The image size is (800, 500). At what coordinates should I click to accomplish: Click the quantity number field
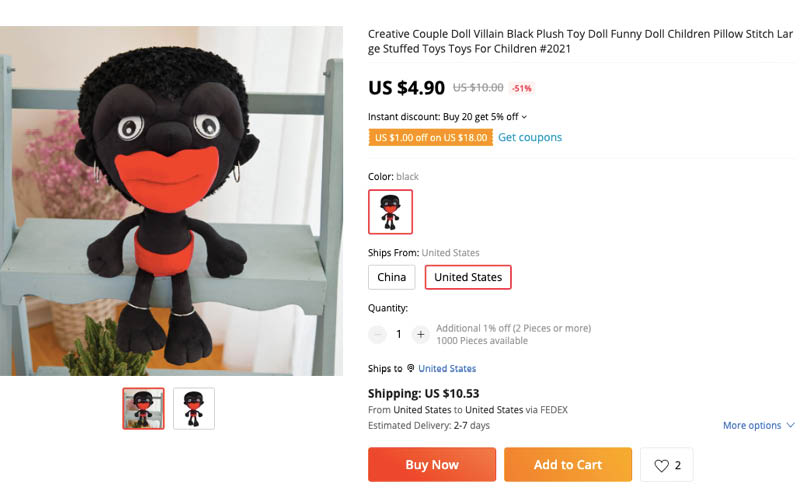point(398,335)
